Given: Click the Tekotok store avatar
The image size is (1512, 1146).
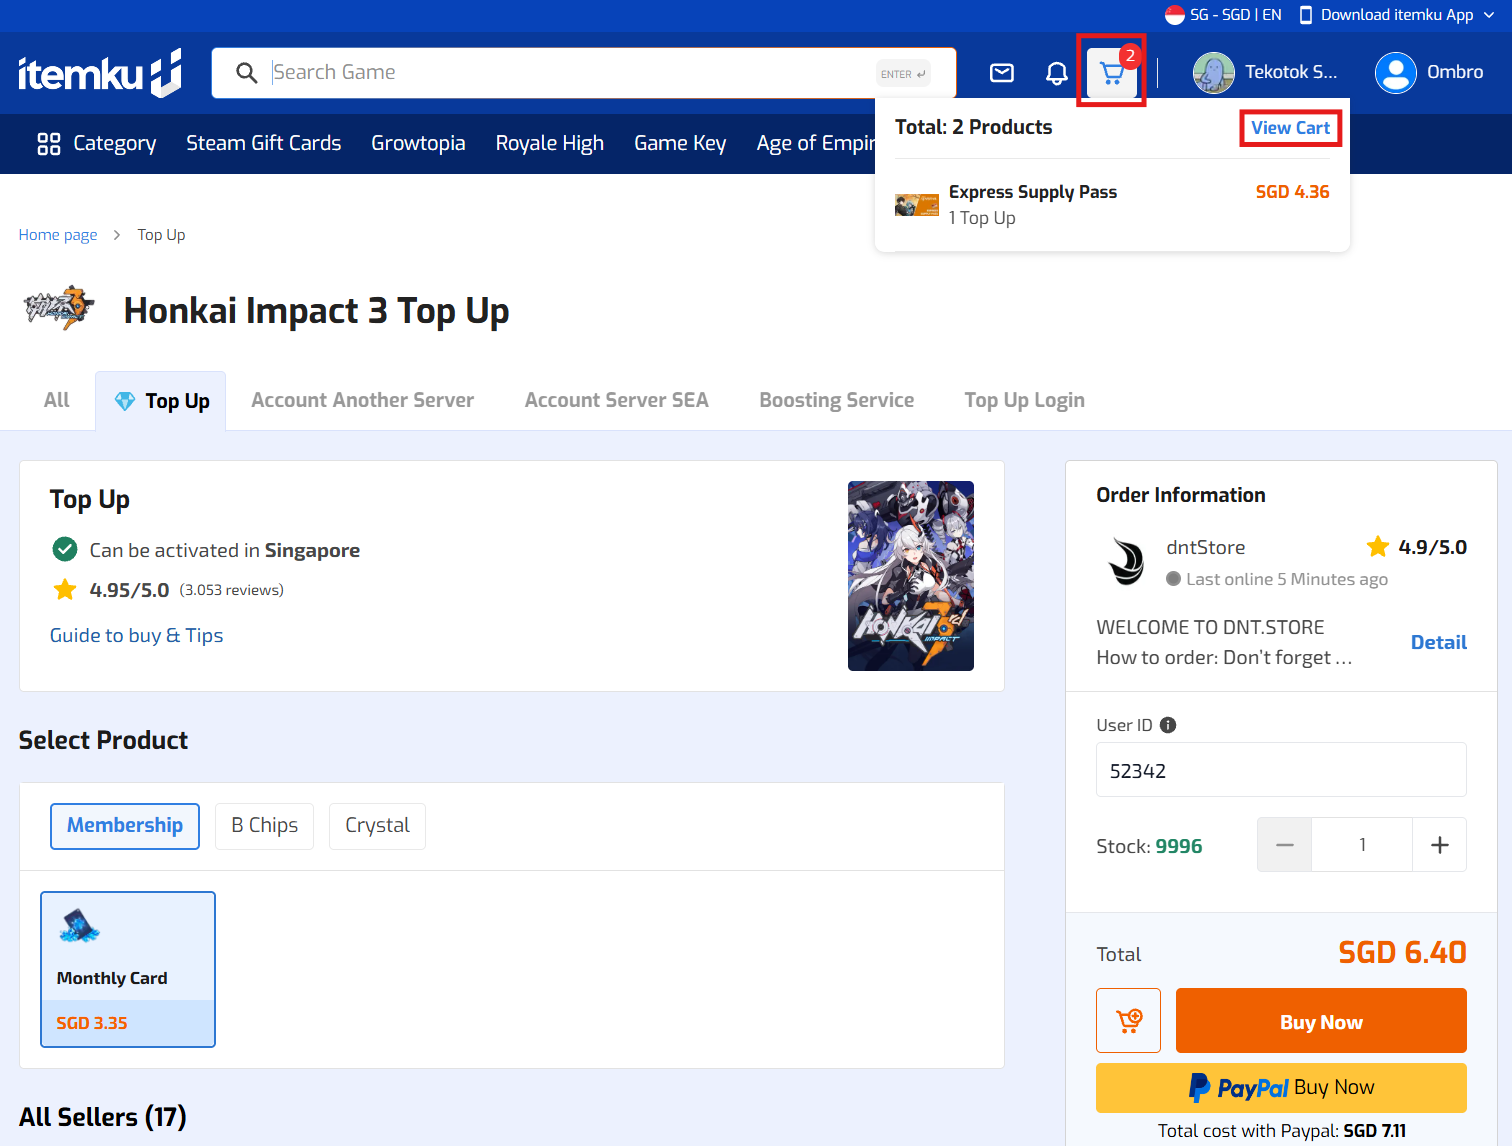Looking at the screenshot, I should click(1213, 72).
